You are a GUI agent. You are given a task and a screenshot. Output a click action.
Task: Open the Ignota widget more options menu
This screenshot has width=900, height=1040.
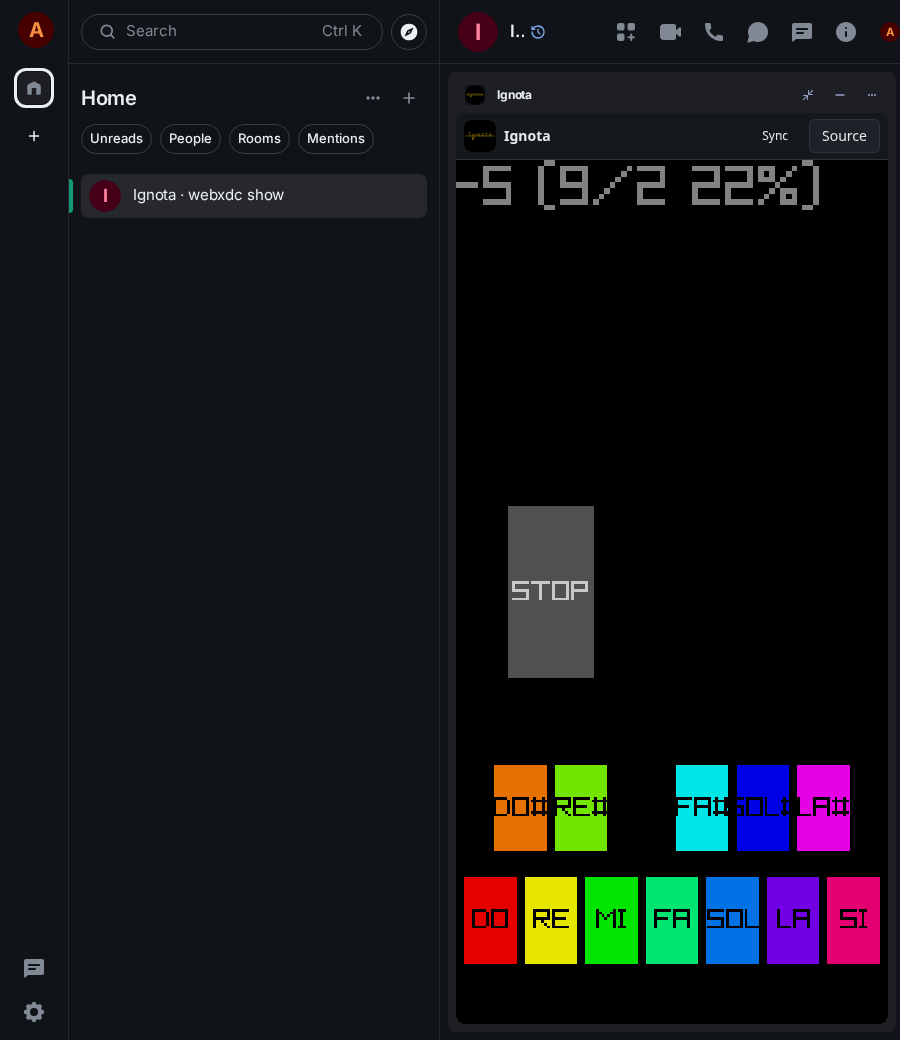click(x=871, y=95)
